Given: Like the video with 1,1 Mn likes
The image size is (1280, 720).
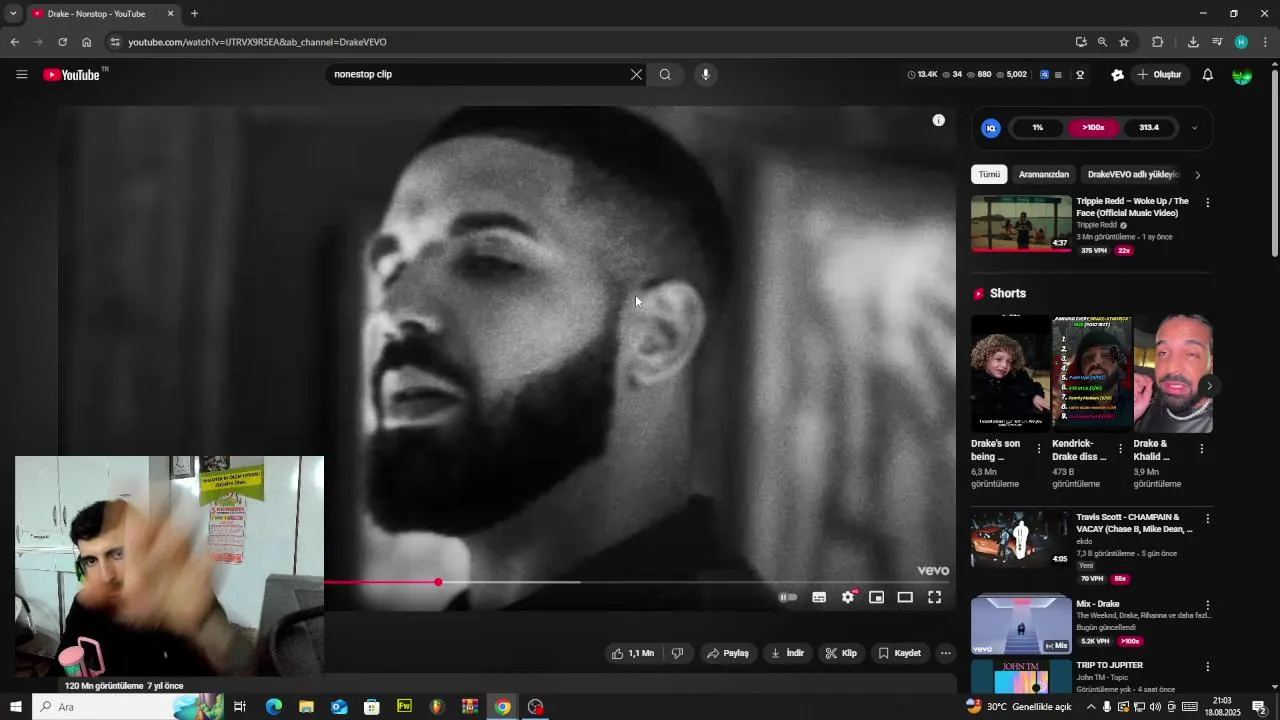Looking at the screenshot, I should [633, 653].
